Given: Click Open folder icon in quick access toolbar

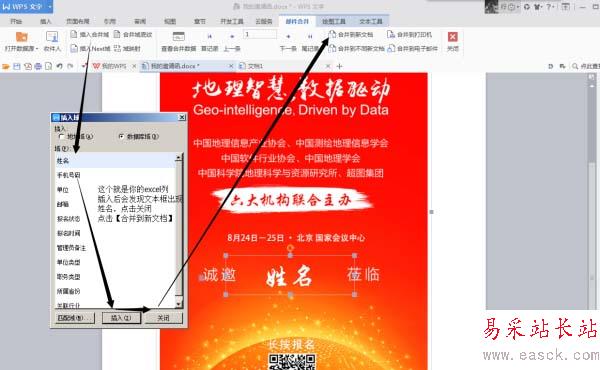Looking at the screenshot, I should click(6, 67).
